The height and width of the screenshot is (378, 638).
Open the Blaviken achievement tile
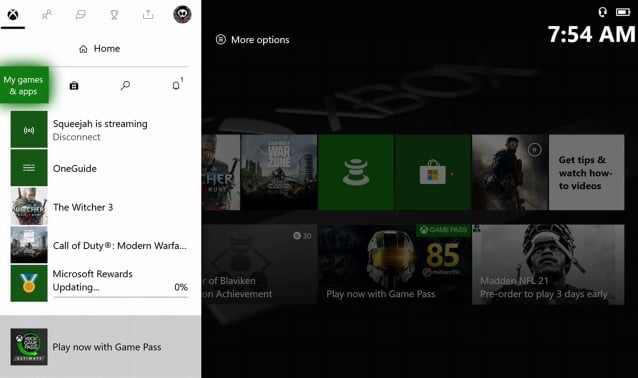tap(259, 264)
